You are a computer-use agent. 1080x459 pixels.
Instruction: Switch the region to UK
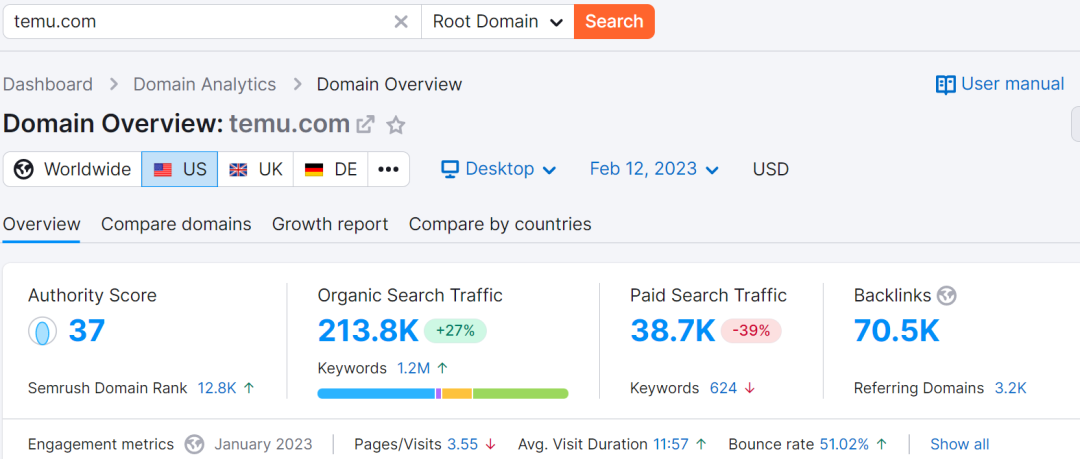(256, 169)
